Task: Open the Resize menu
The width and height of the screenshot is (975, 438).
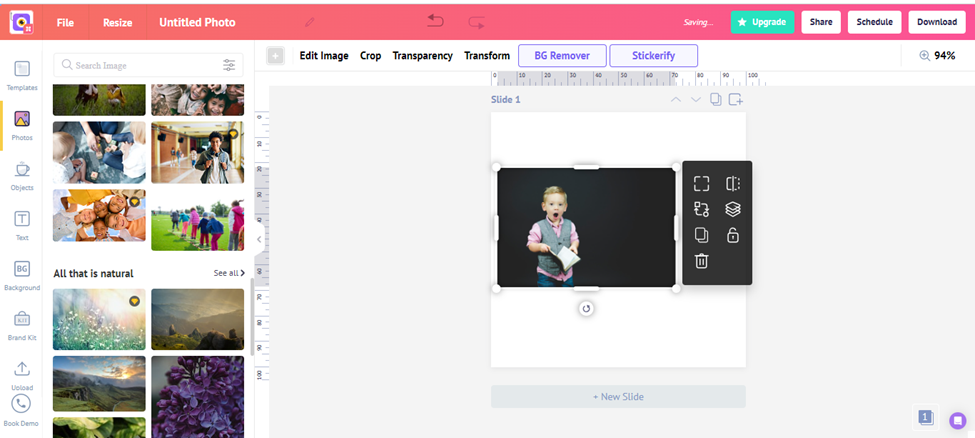Action: pyautogui.click(x=118, y=22)
